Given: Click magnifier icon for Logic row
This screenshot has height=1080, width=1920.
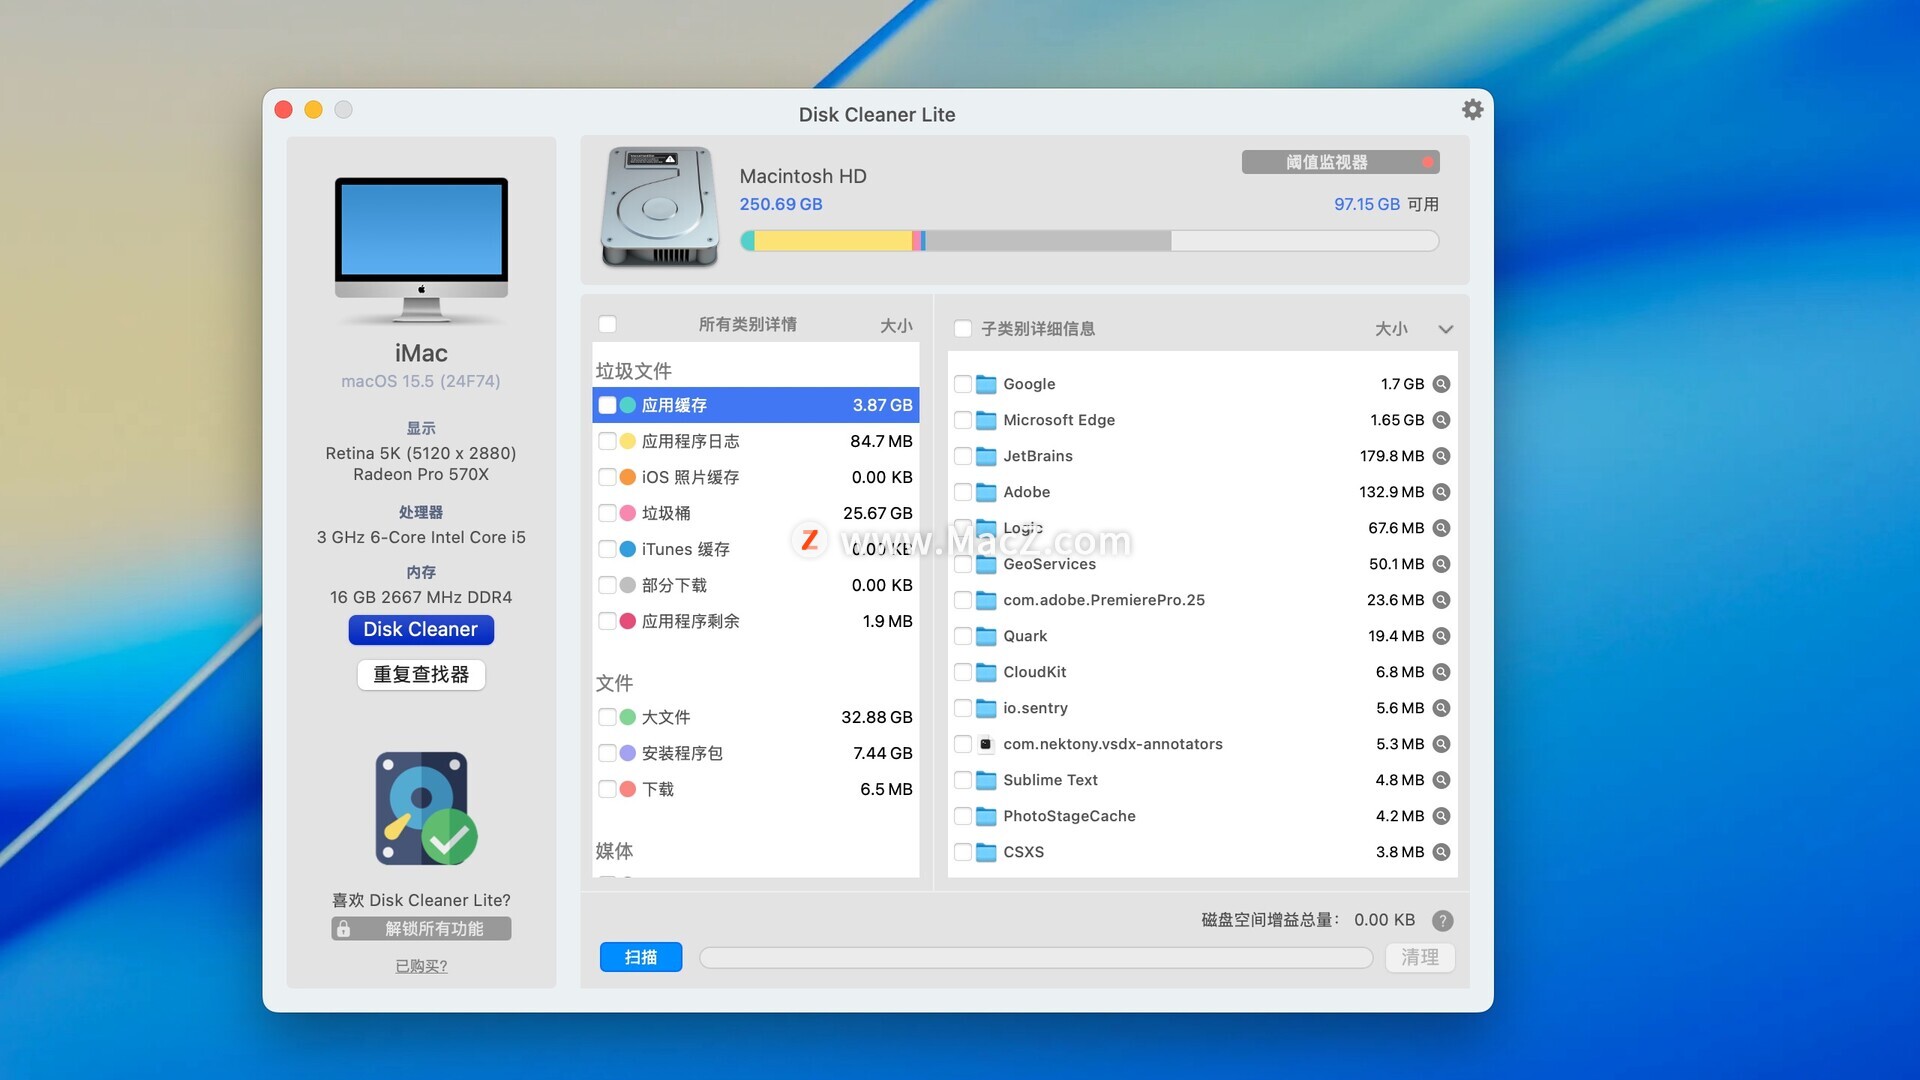Looking at the screenshot, I should [1441, 528].
